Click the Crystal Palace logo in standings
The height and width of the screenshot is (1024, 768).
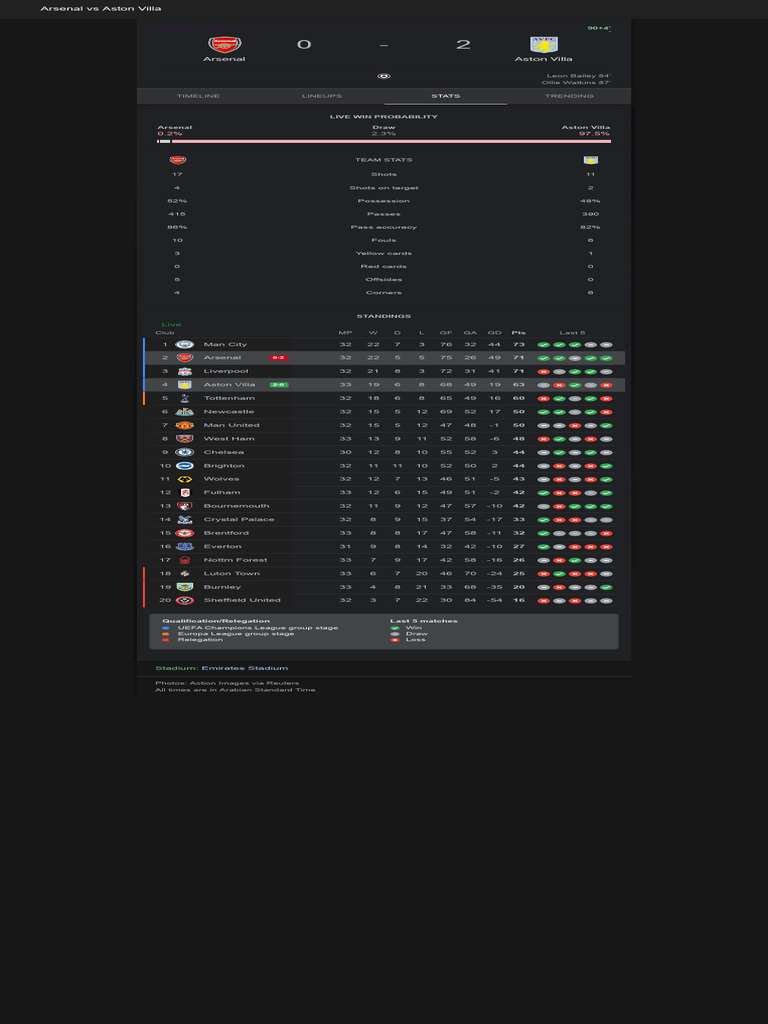click(185, 520)
